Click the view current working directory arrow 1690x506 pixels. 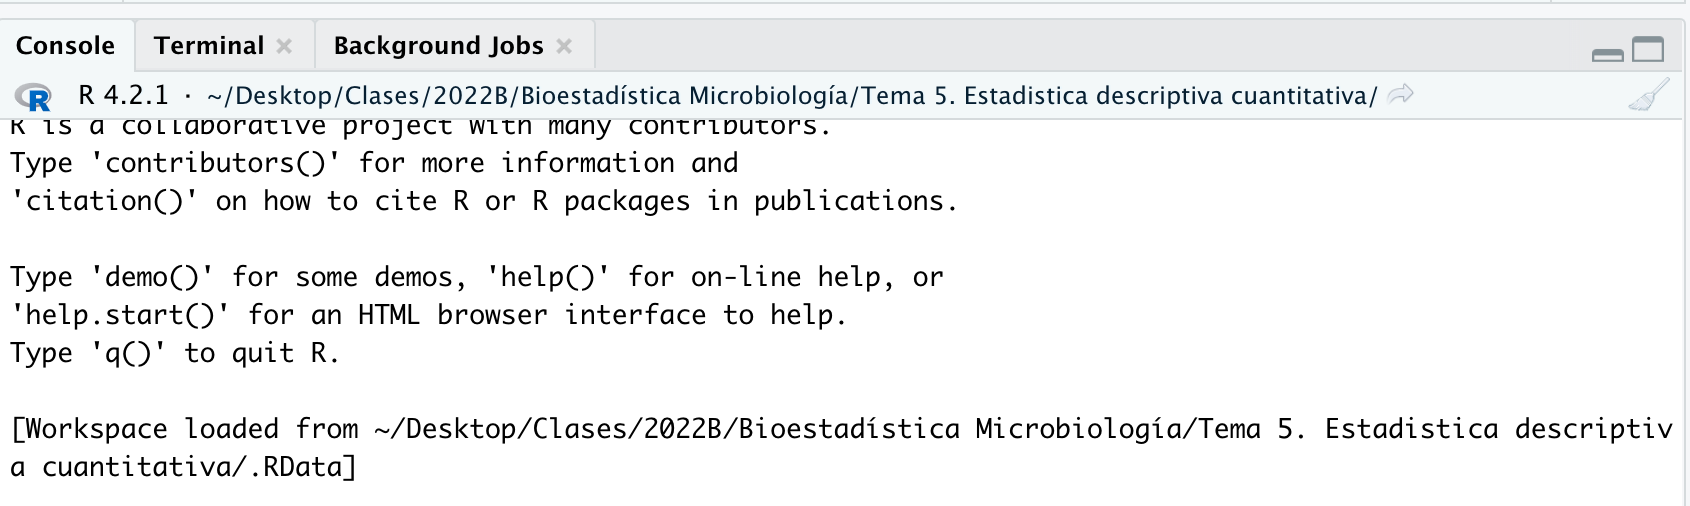tap(1402, 94)
